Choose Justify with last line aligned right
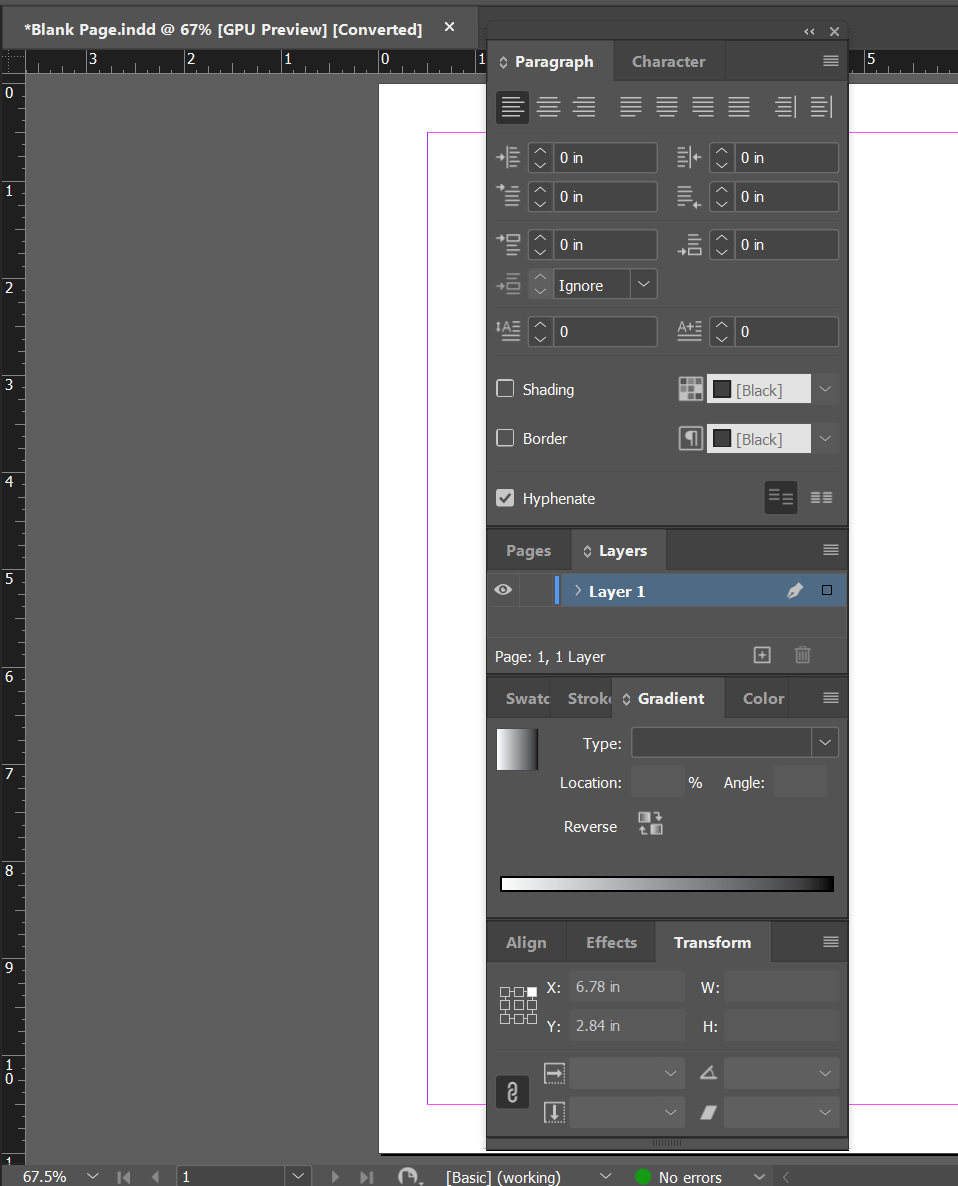 pos(703,107)
